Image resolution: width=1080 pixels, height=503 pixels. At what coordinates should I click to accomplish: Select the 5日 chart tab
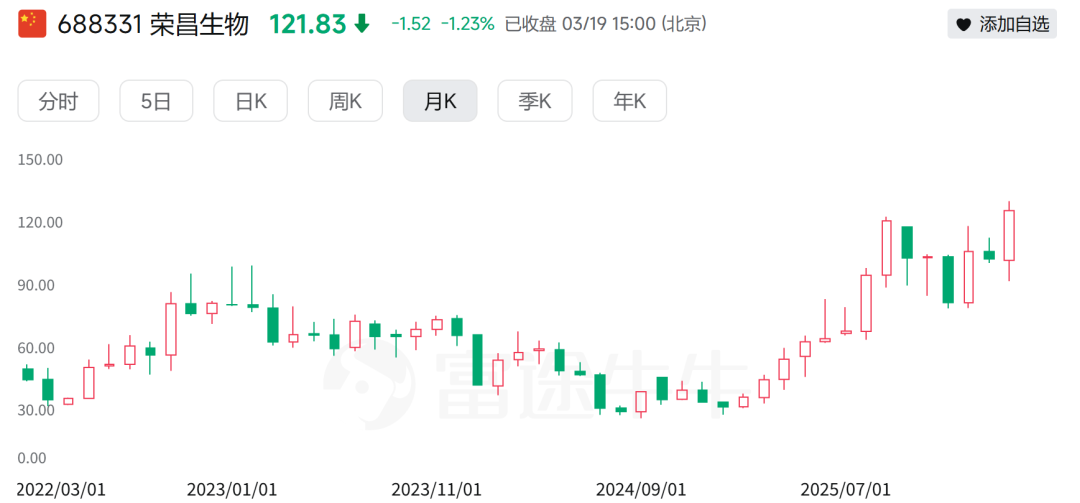[x=156, y=101]
